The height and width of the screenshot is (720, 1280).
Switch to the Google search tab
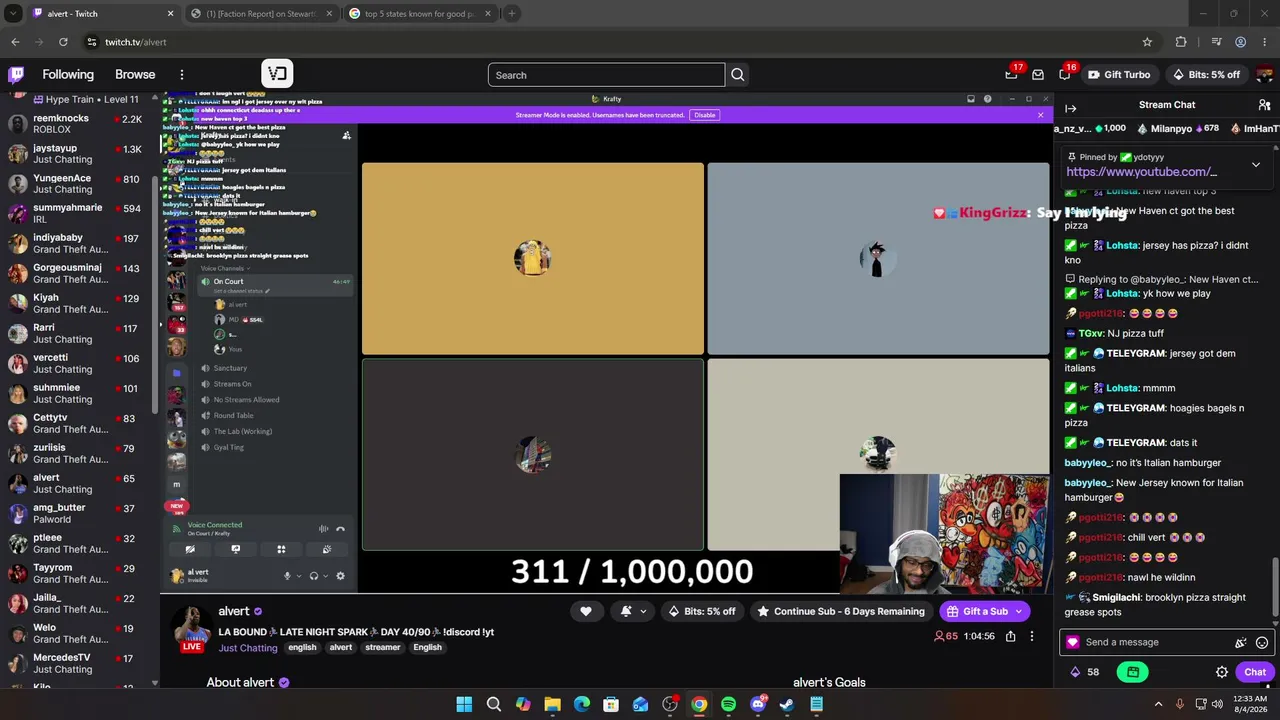pos(420,14)
